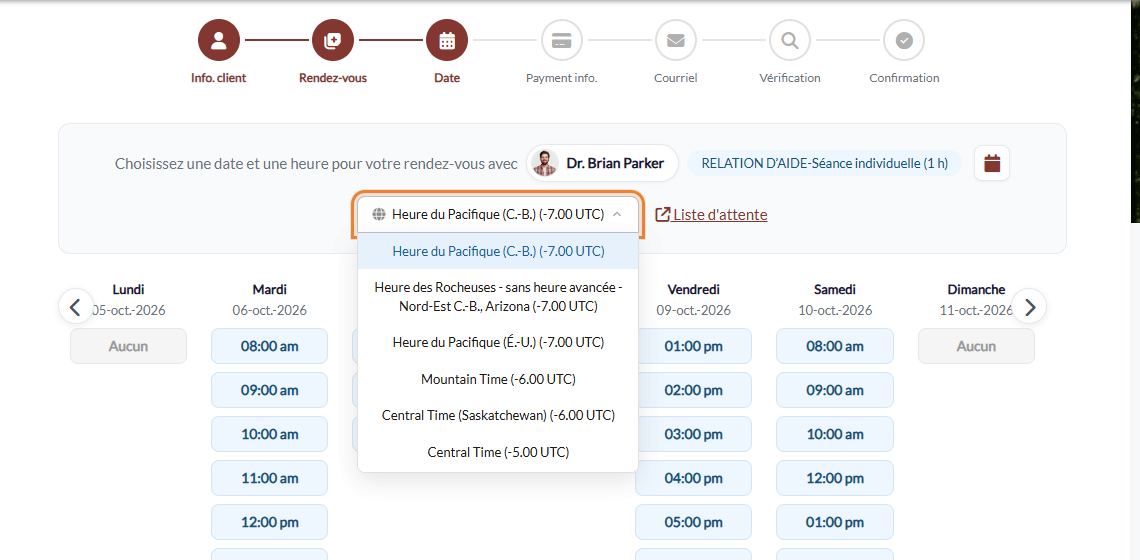The image size is (1140, 560).
Task: Go to next week arrow
Action: [1029, 307]
